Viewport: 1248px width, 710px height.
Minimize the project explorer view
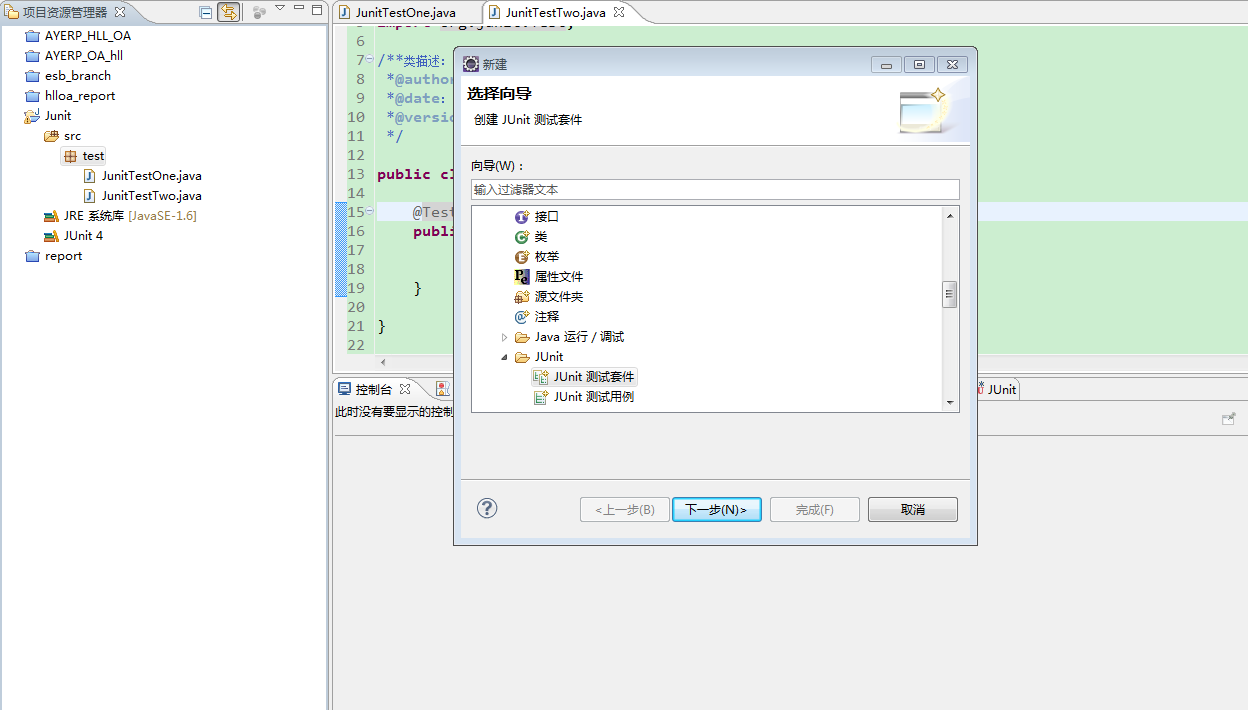pyautogui.click(x=299, y=8)
